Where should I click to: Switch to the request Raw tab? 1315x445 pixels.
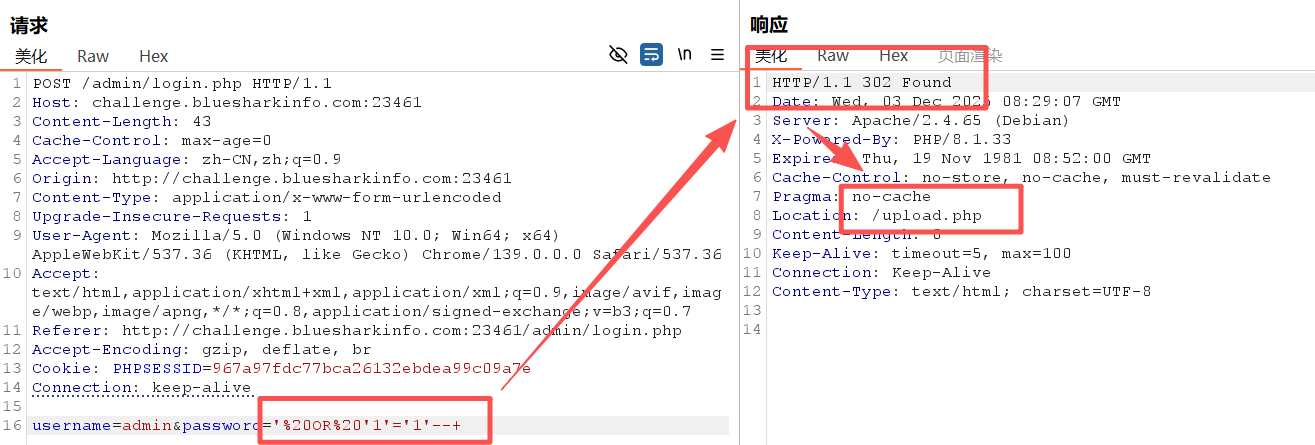coord(93,56)
